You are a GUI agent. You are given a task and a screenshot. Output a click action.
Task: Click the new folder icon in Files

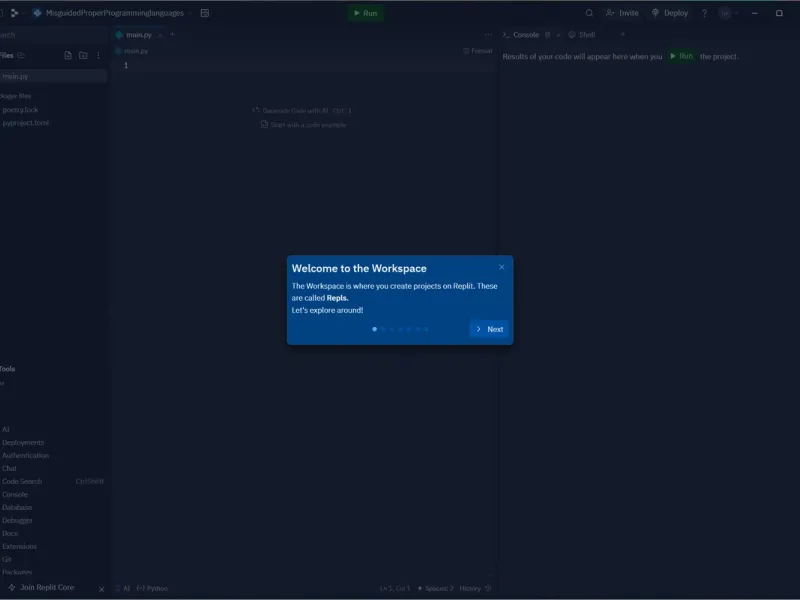coord(83,55)
